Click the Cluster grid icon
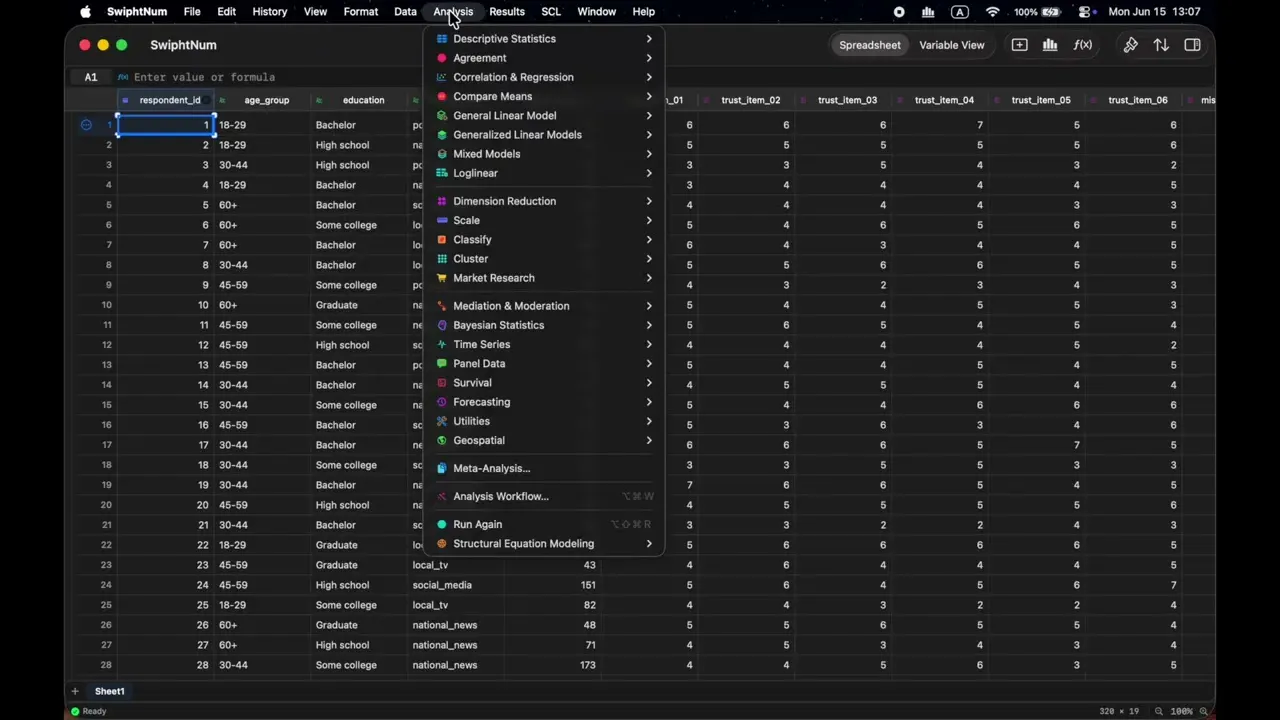 (x=442, y=259)
